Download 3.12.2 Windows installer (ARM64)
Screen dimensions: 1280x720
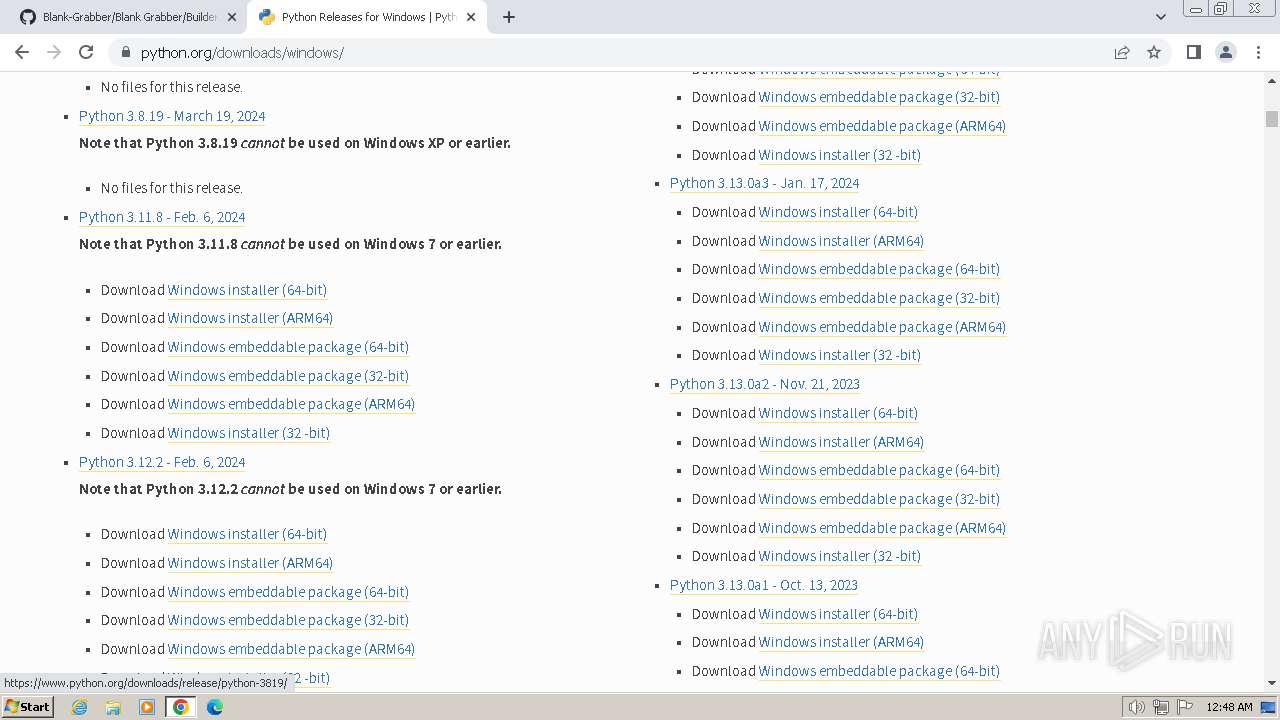[x=250, y=563]
